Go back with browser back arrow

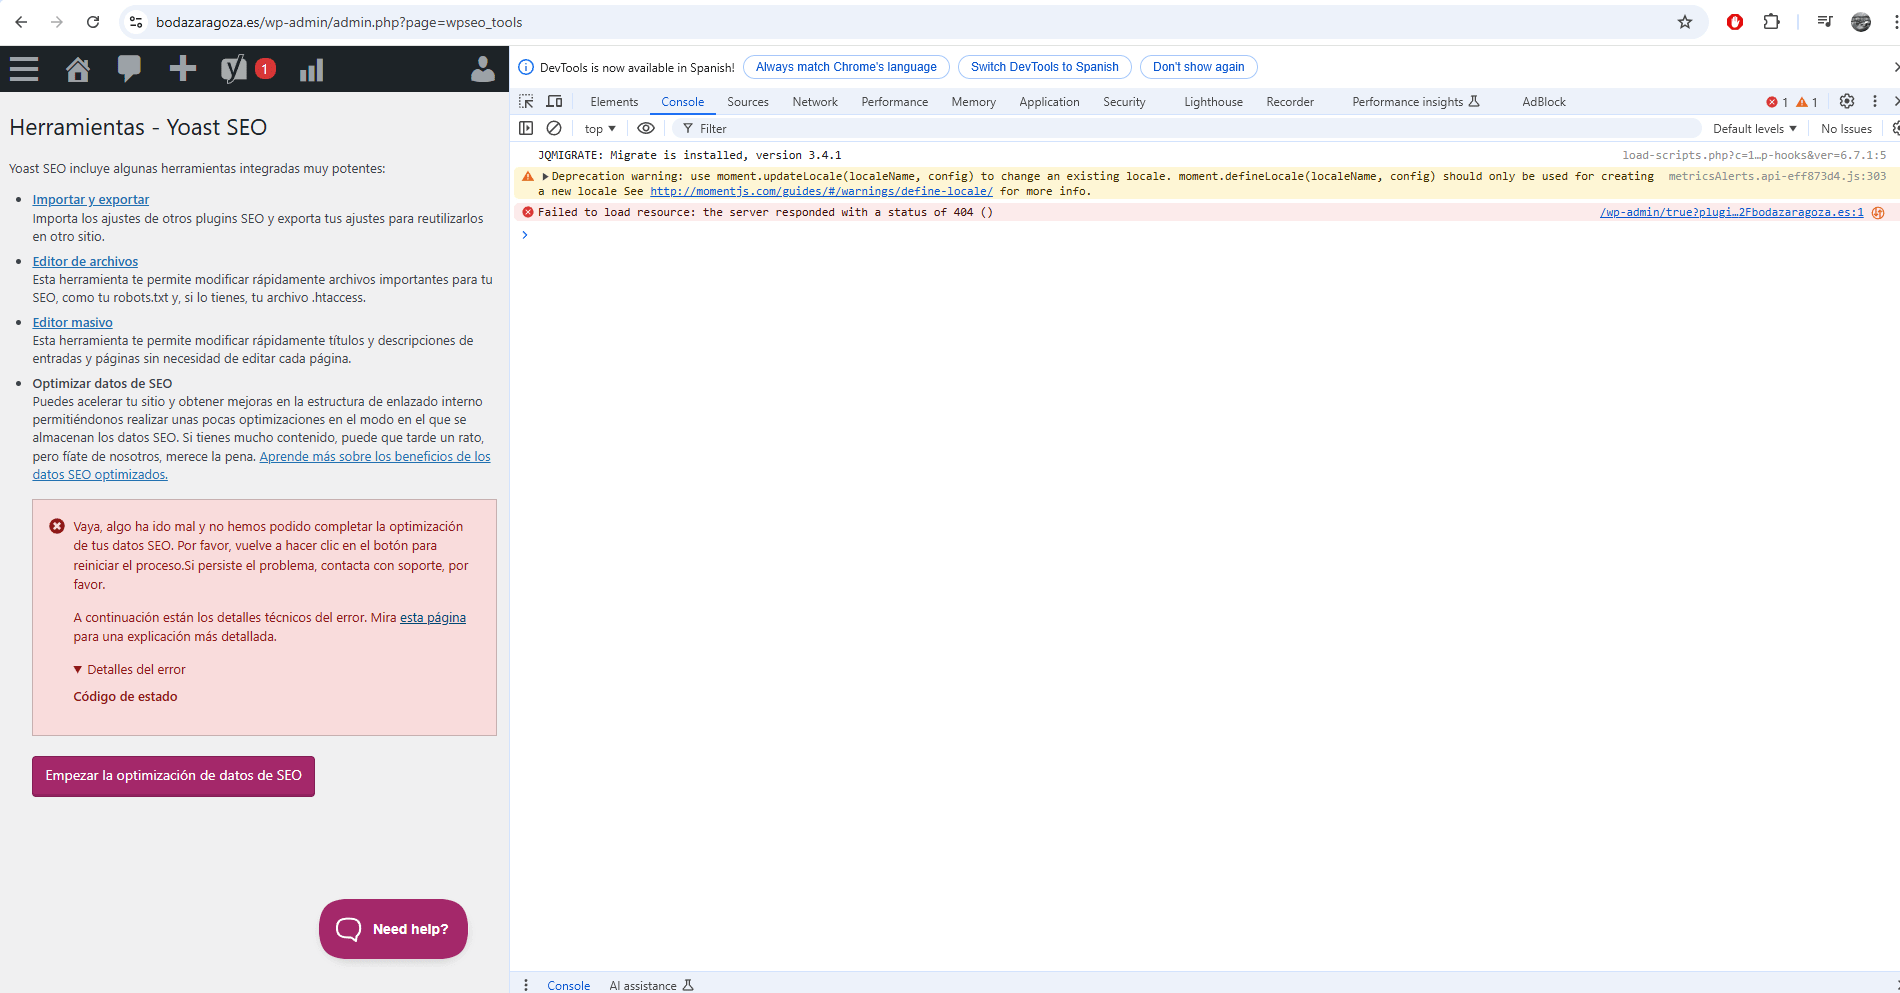coord(21,22)
